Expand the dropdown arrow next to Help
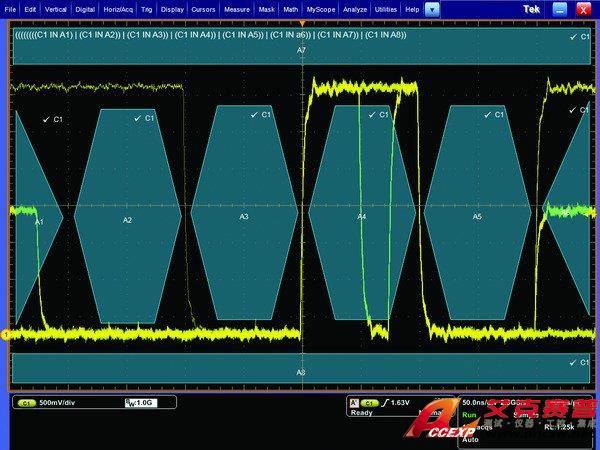 click(431, 8)
